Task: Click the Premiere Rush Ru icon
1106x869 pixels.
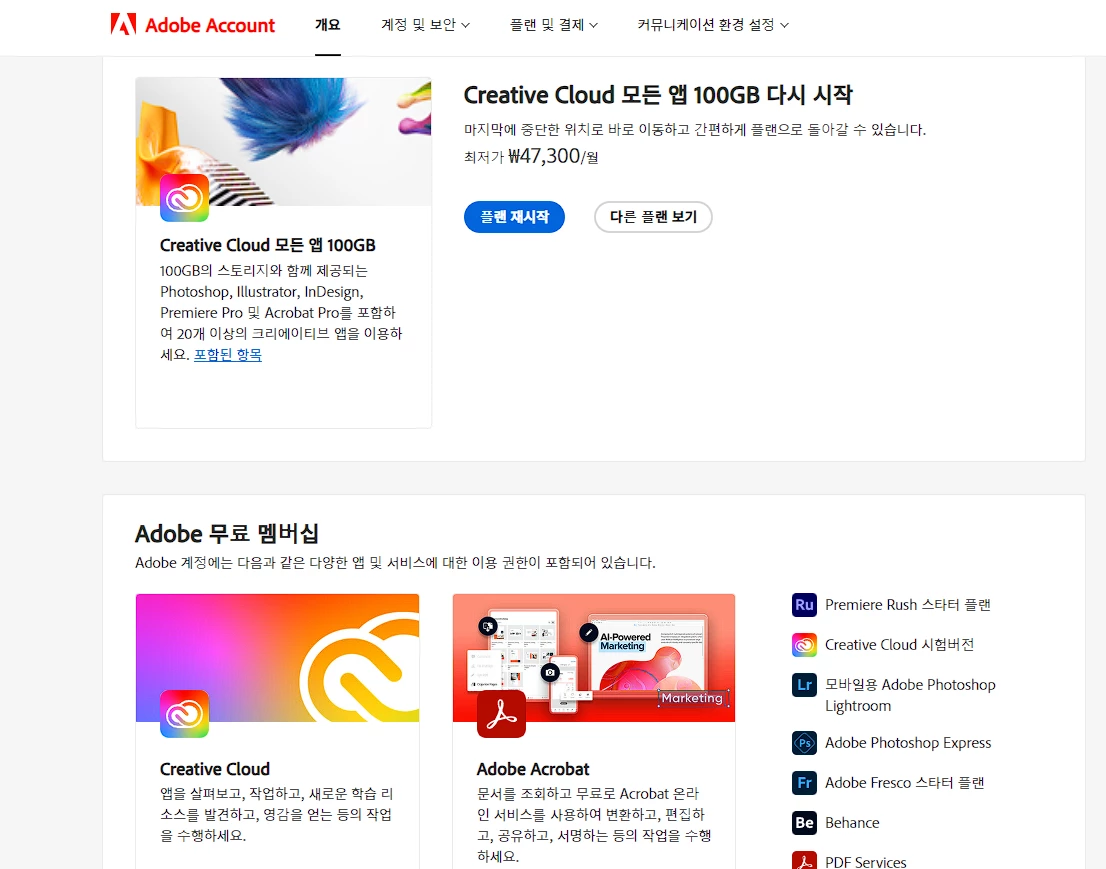Action: tap(804, 605)
